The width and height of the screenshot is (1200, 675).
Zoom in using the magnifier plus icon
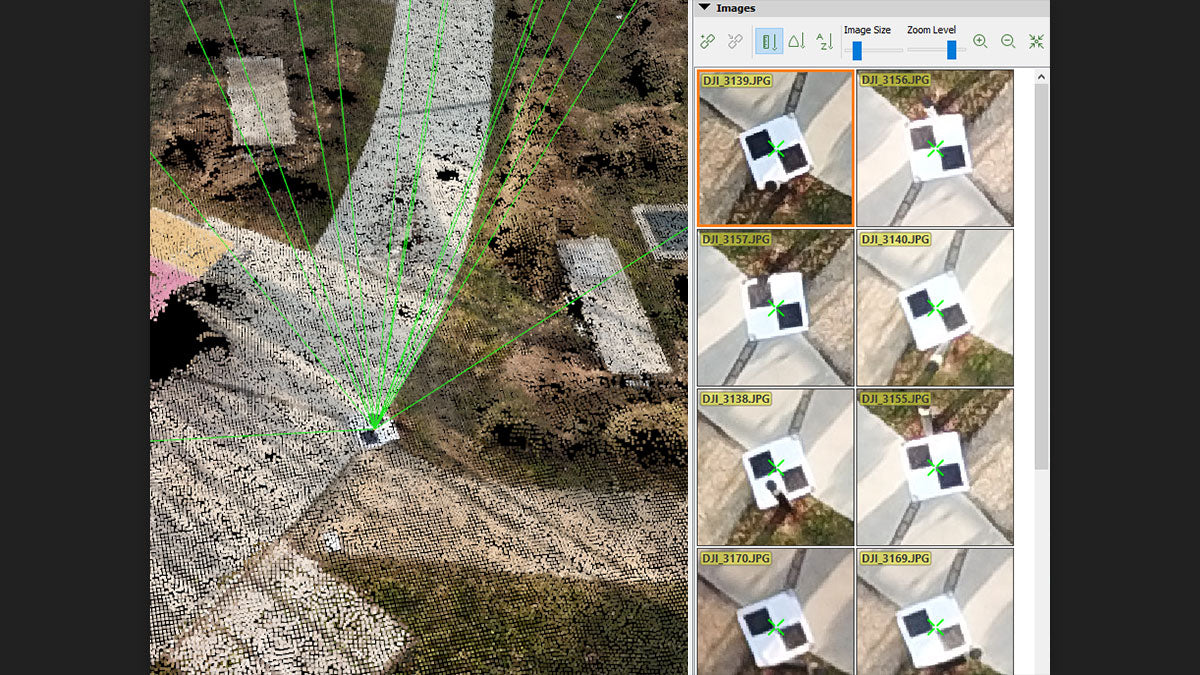(x=979, y=41)
